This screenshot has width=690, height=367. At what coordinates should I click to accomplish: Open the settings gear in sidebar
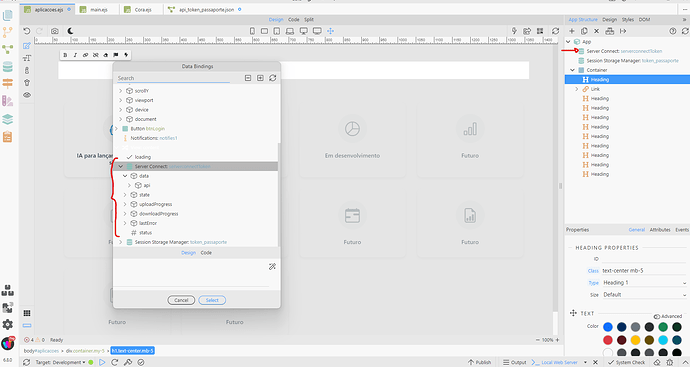pyautogui.click(x=7, y=324)
